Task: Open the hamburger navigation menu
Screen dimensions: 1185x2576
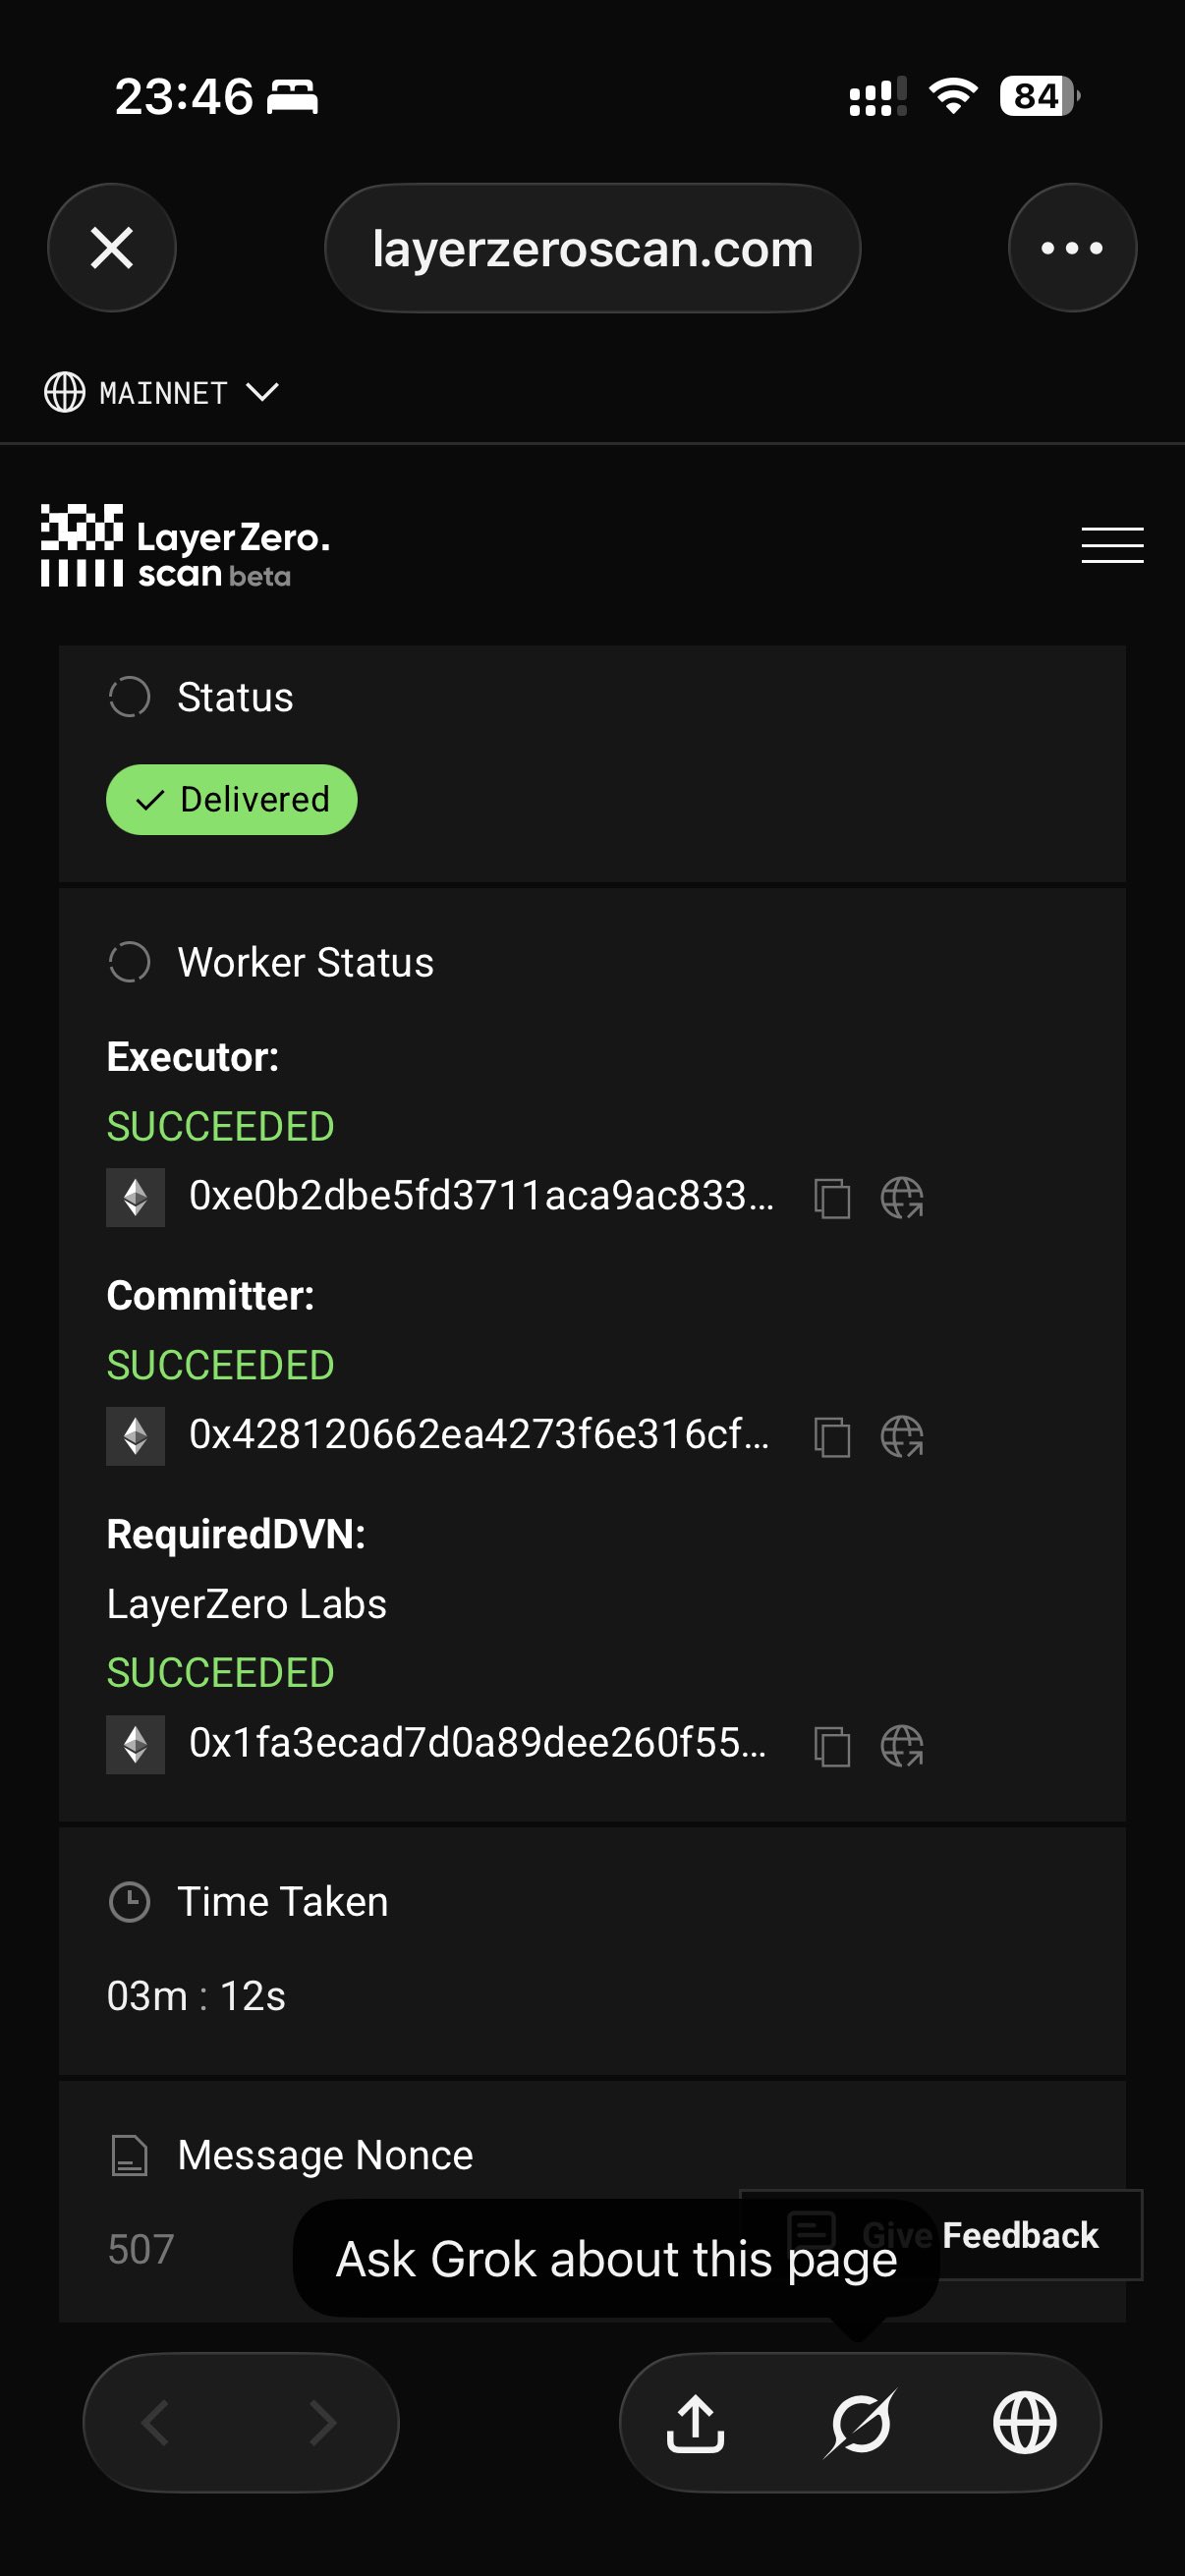Action: pyautogui.click(x=1112, y=545)
